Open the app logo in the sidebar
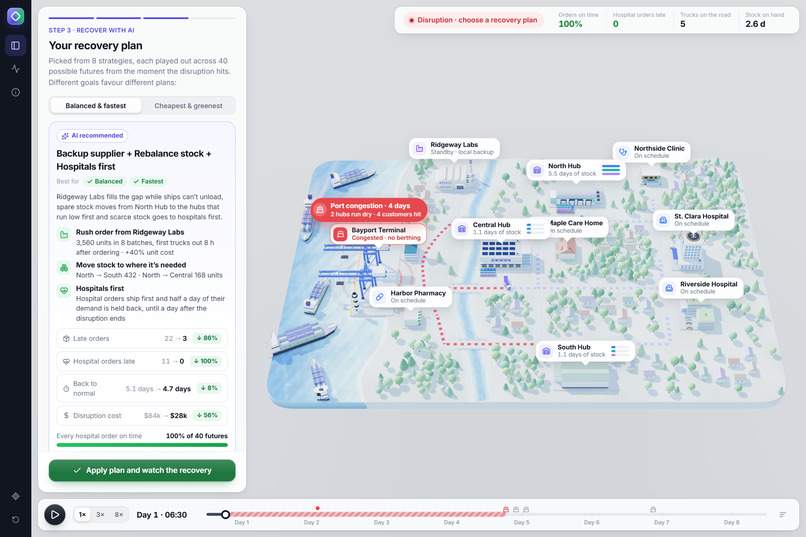The height and width of the screenshot is (537, 806). tap(15, 16)
